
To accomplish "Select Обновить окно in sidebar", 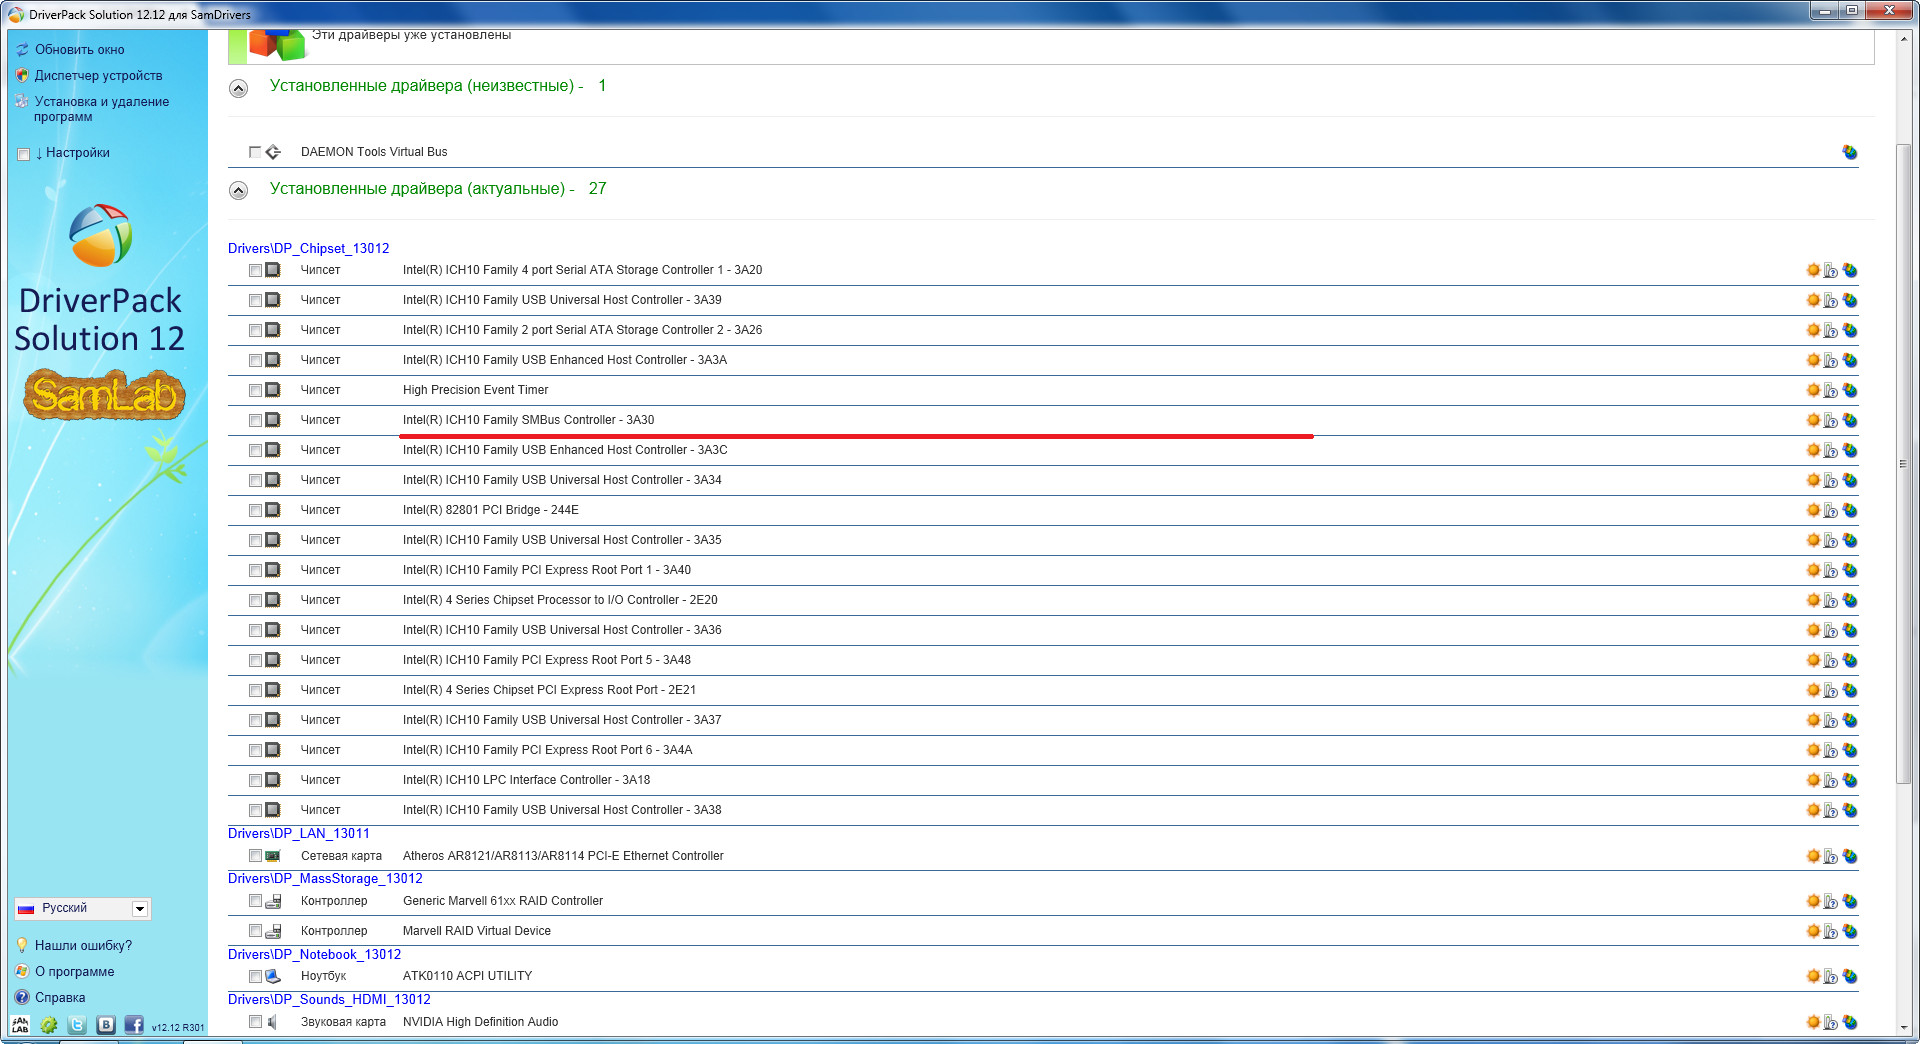I will click(x=79, y=50).
